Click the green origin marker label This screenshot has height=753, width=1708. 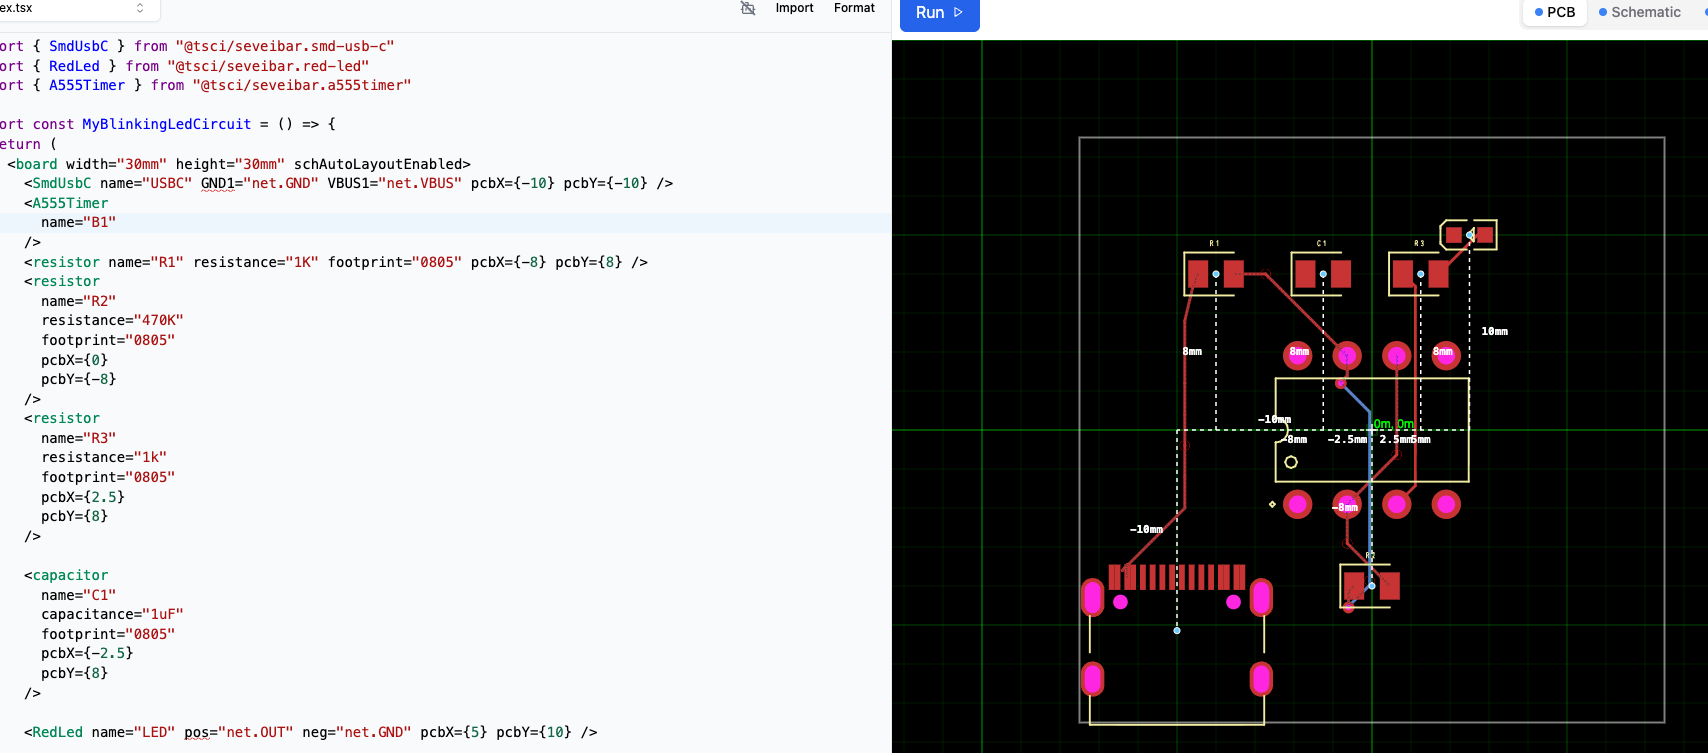(1393, 424)
